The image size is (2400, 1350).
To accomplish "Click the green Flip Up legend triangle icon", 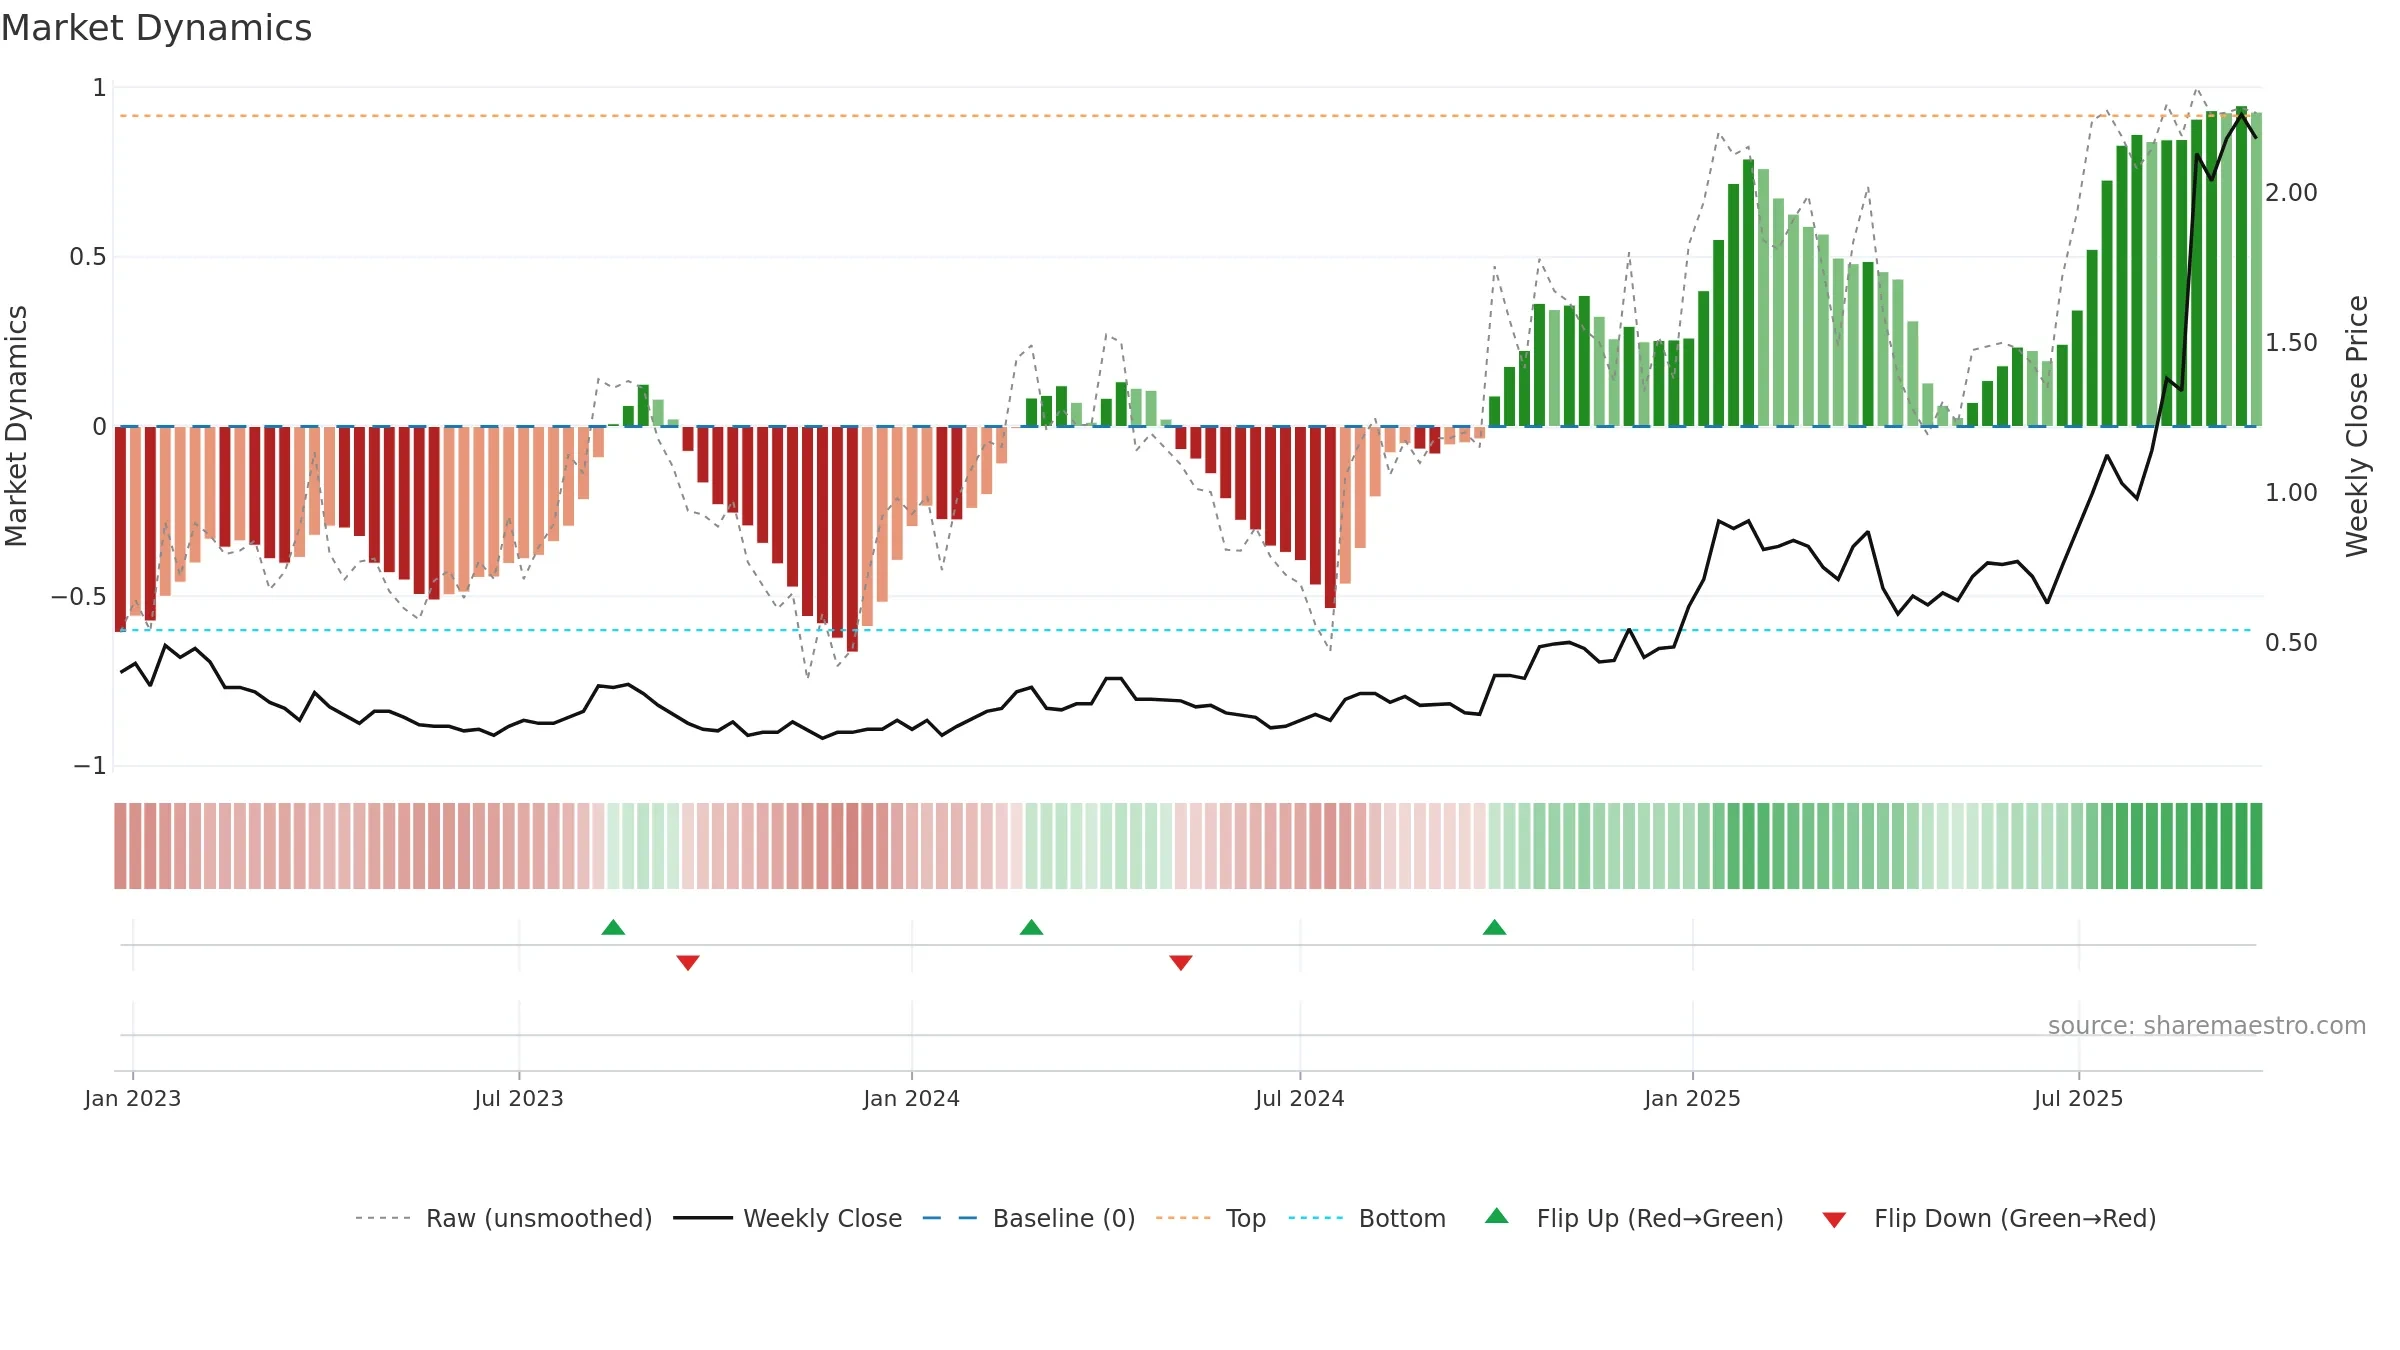I will point(1497,1216).
